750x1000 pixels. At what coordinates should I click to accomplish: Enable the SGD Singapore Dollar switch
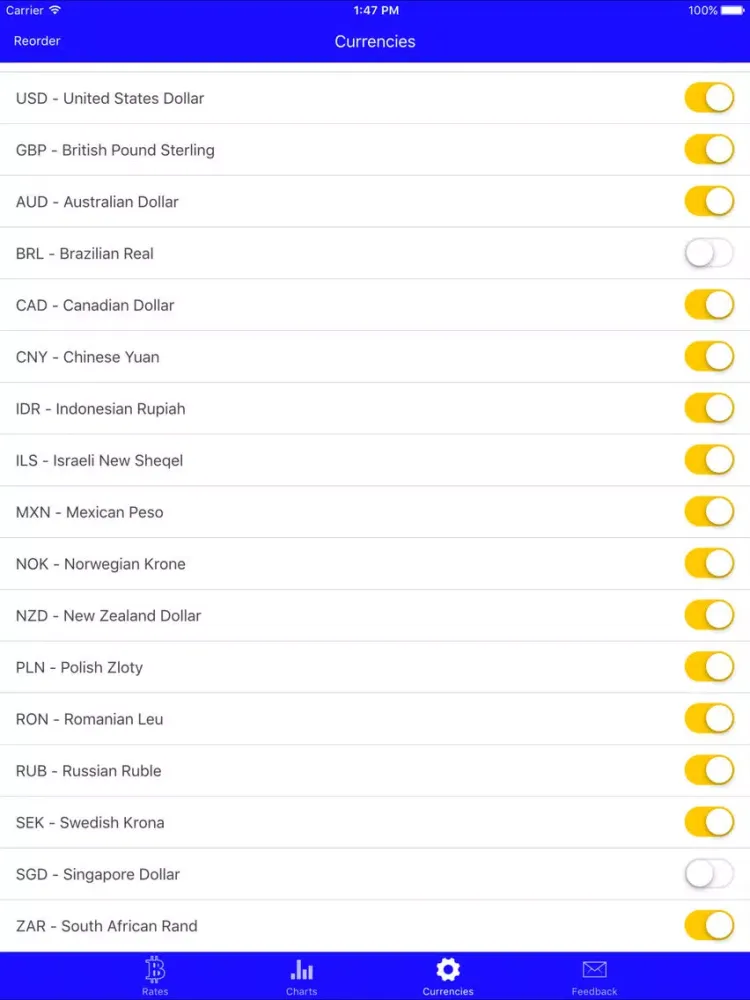coord(709,874)
